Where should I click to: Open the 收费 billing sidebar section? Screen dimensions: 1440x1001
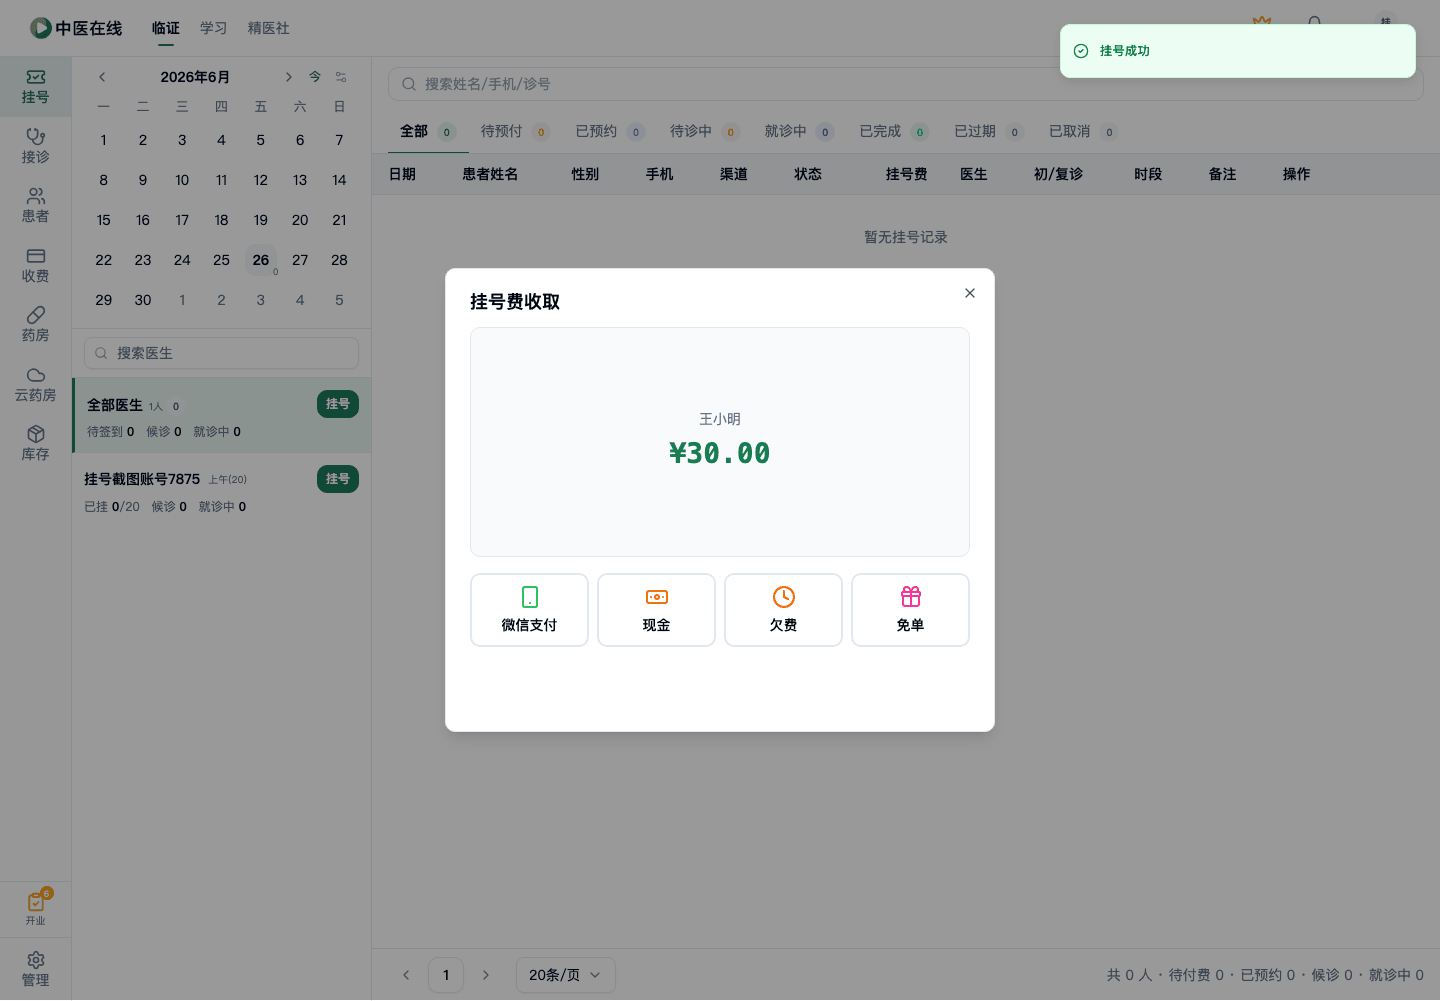pyautogui.click(x=35, y=266)
